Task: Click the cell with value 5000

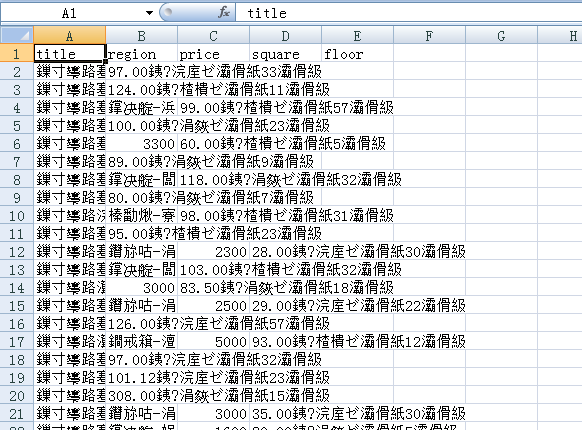Action: pyautogui.click(x=213, y=342)
